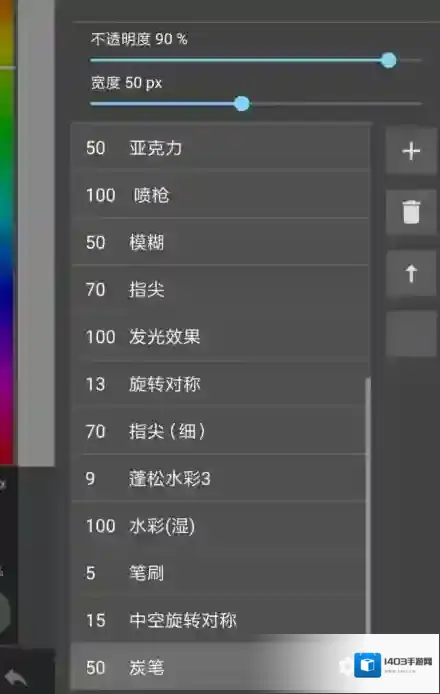Select the 指尖（细）brush
The image size is (440, 694).
click(219, 431)
